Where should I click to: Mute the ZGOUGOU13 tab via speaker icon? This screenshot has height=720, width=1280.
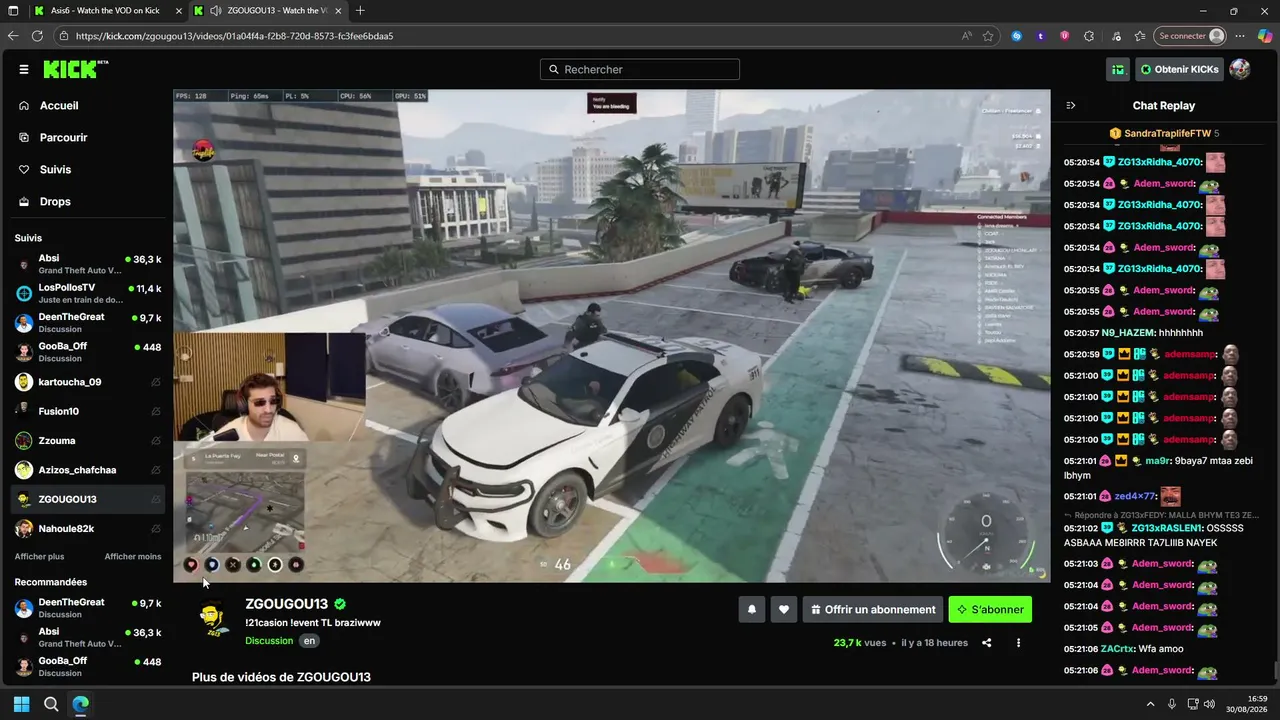[x=216, y=11]
